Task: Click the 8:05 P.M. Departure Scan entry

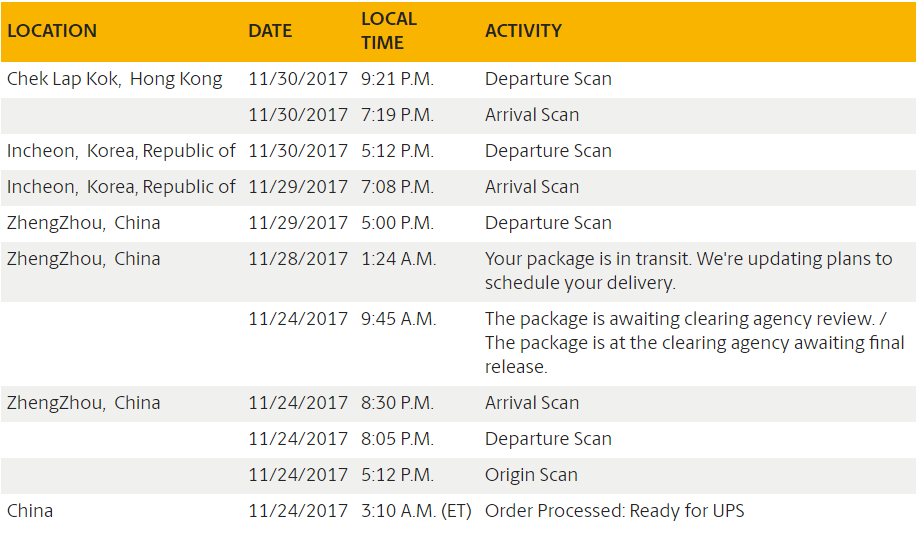Action: pos(548,439)
